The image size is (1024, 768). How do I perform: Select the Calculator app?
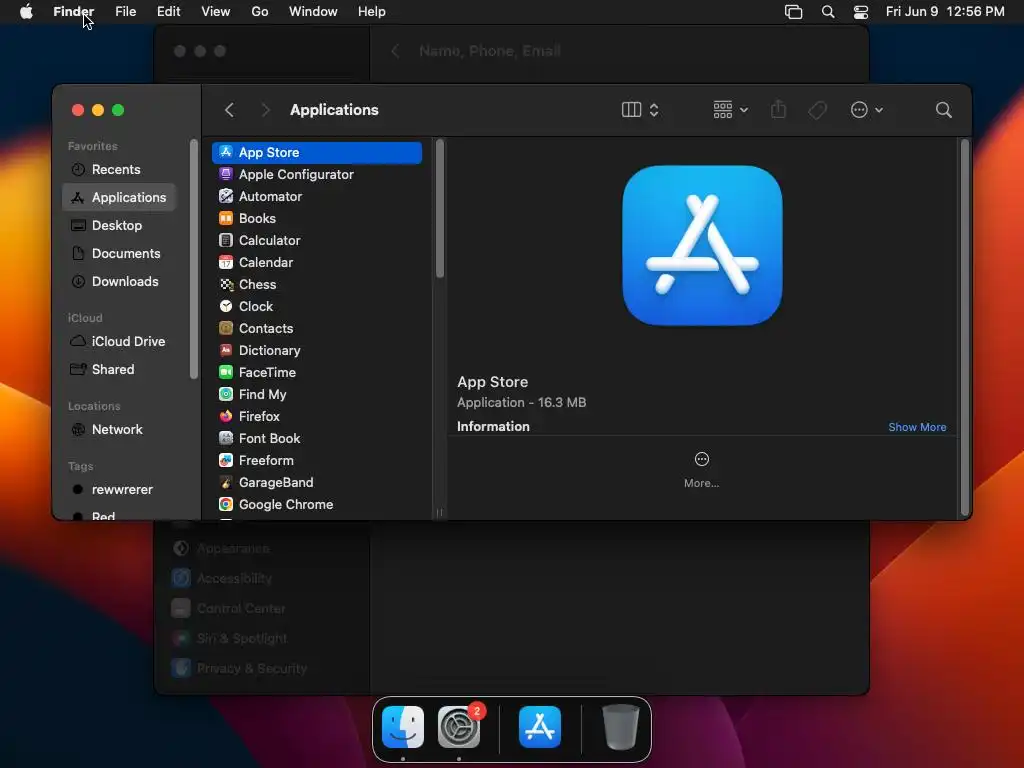tap(317, 240)
